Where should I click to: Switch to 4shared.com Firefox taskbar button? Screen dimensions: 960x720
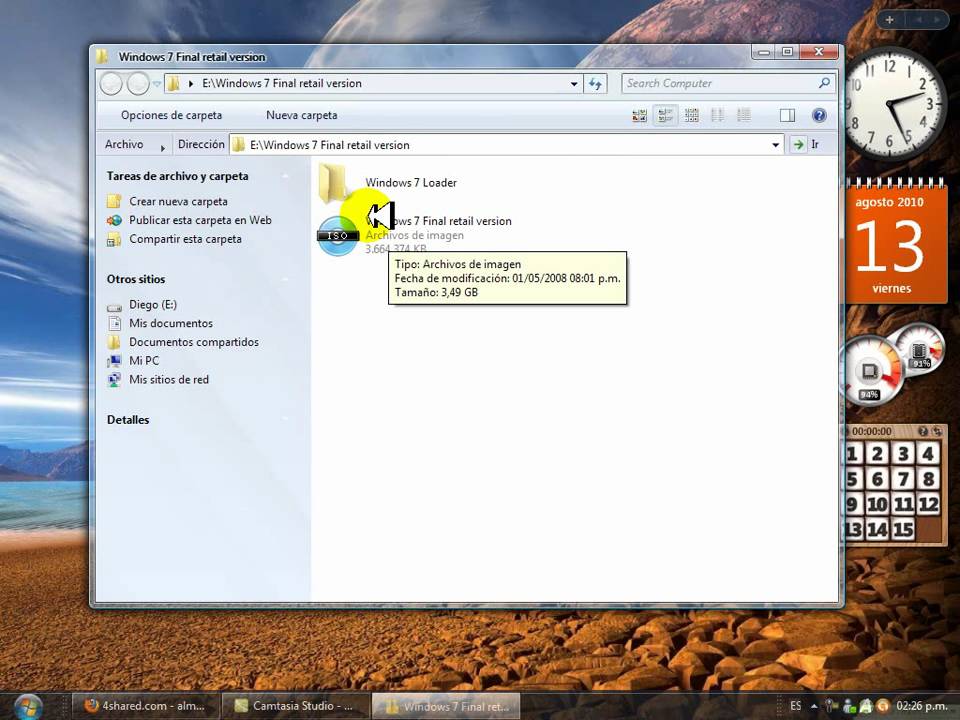[145, 706]
